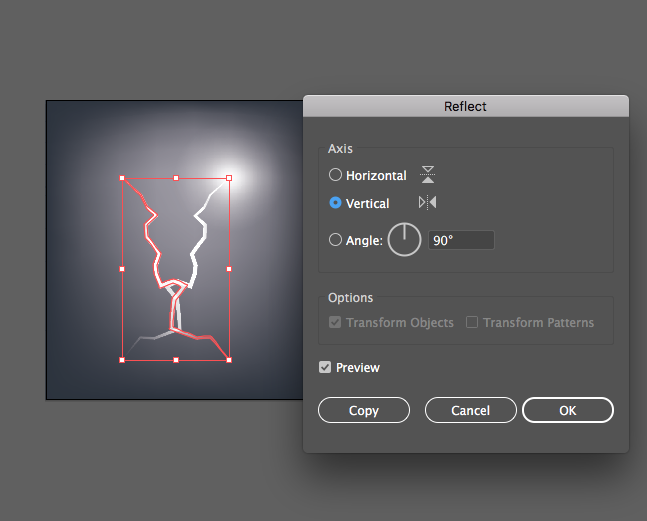Select the Vertical axis radio button
Viewport: 647px width, 521px height.
point(335,203)
